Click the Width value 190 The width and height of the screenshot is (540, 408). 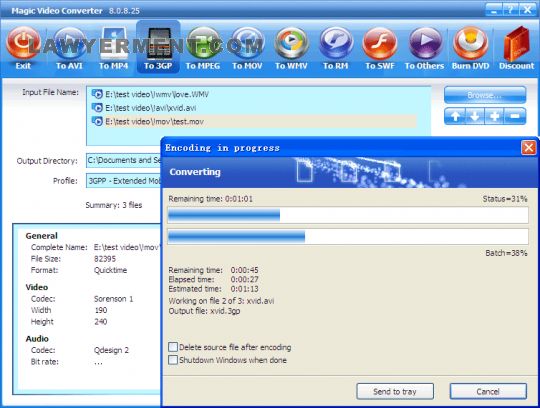(x=101, y=310)
